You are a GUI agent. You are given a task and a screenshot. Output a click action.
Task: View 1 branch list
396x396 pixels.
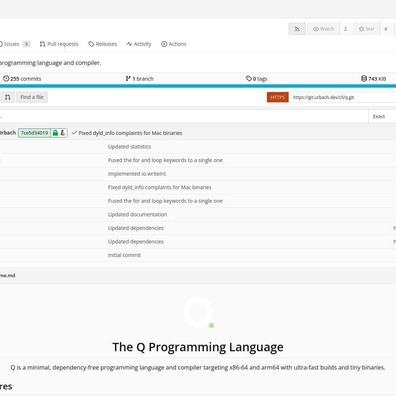(140, 79)
